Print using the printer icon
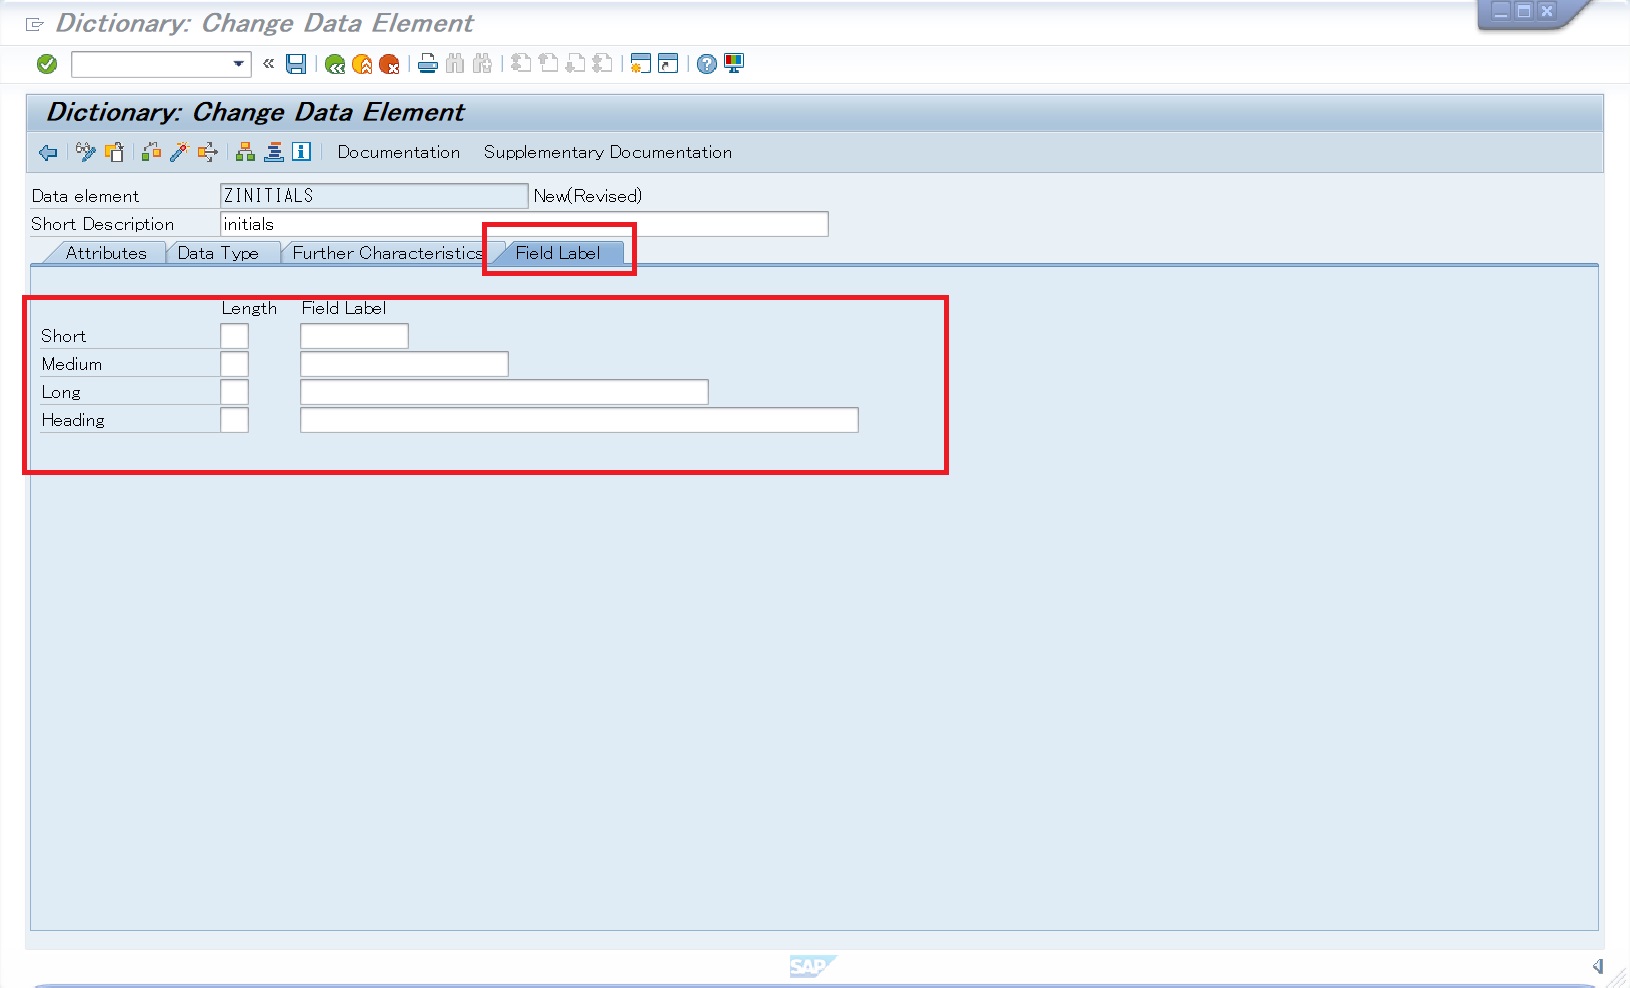 pos(428,64)
